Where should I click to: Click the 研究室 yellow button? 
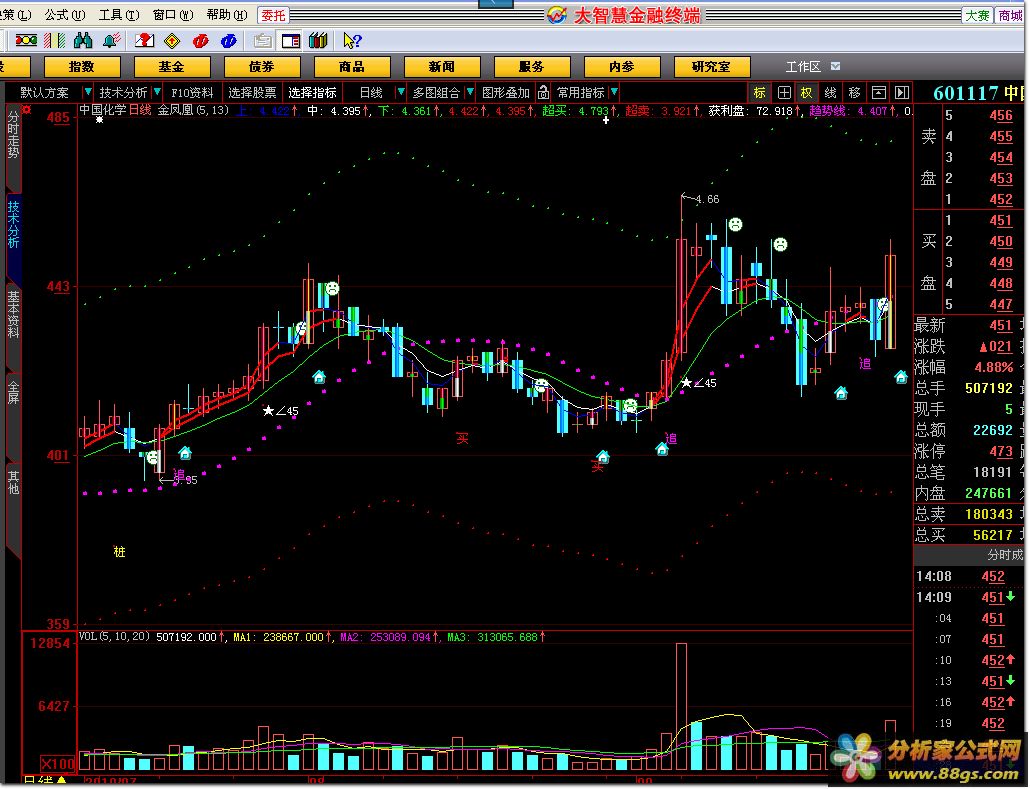(x=712, y=66)
